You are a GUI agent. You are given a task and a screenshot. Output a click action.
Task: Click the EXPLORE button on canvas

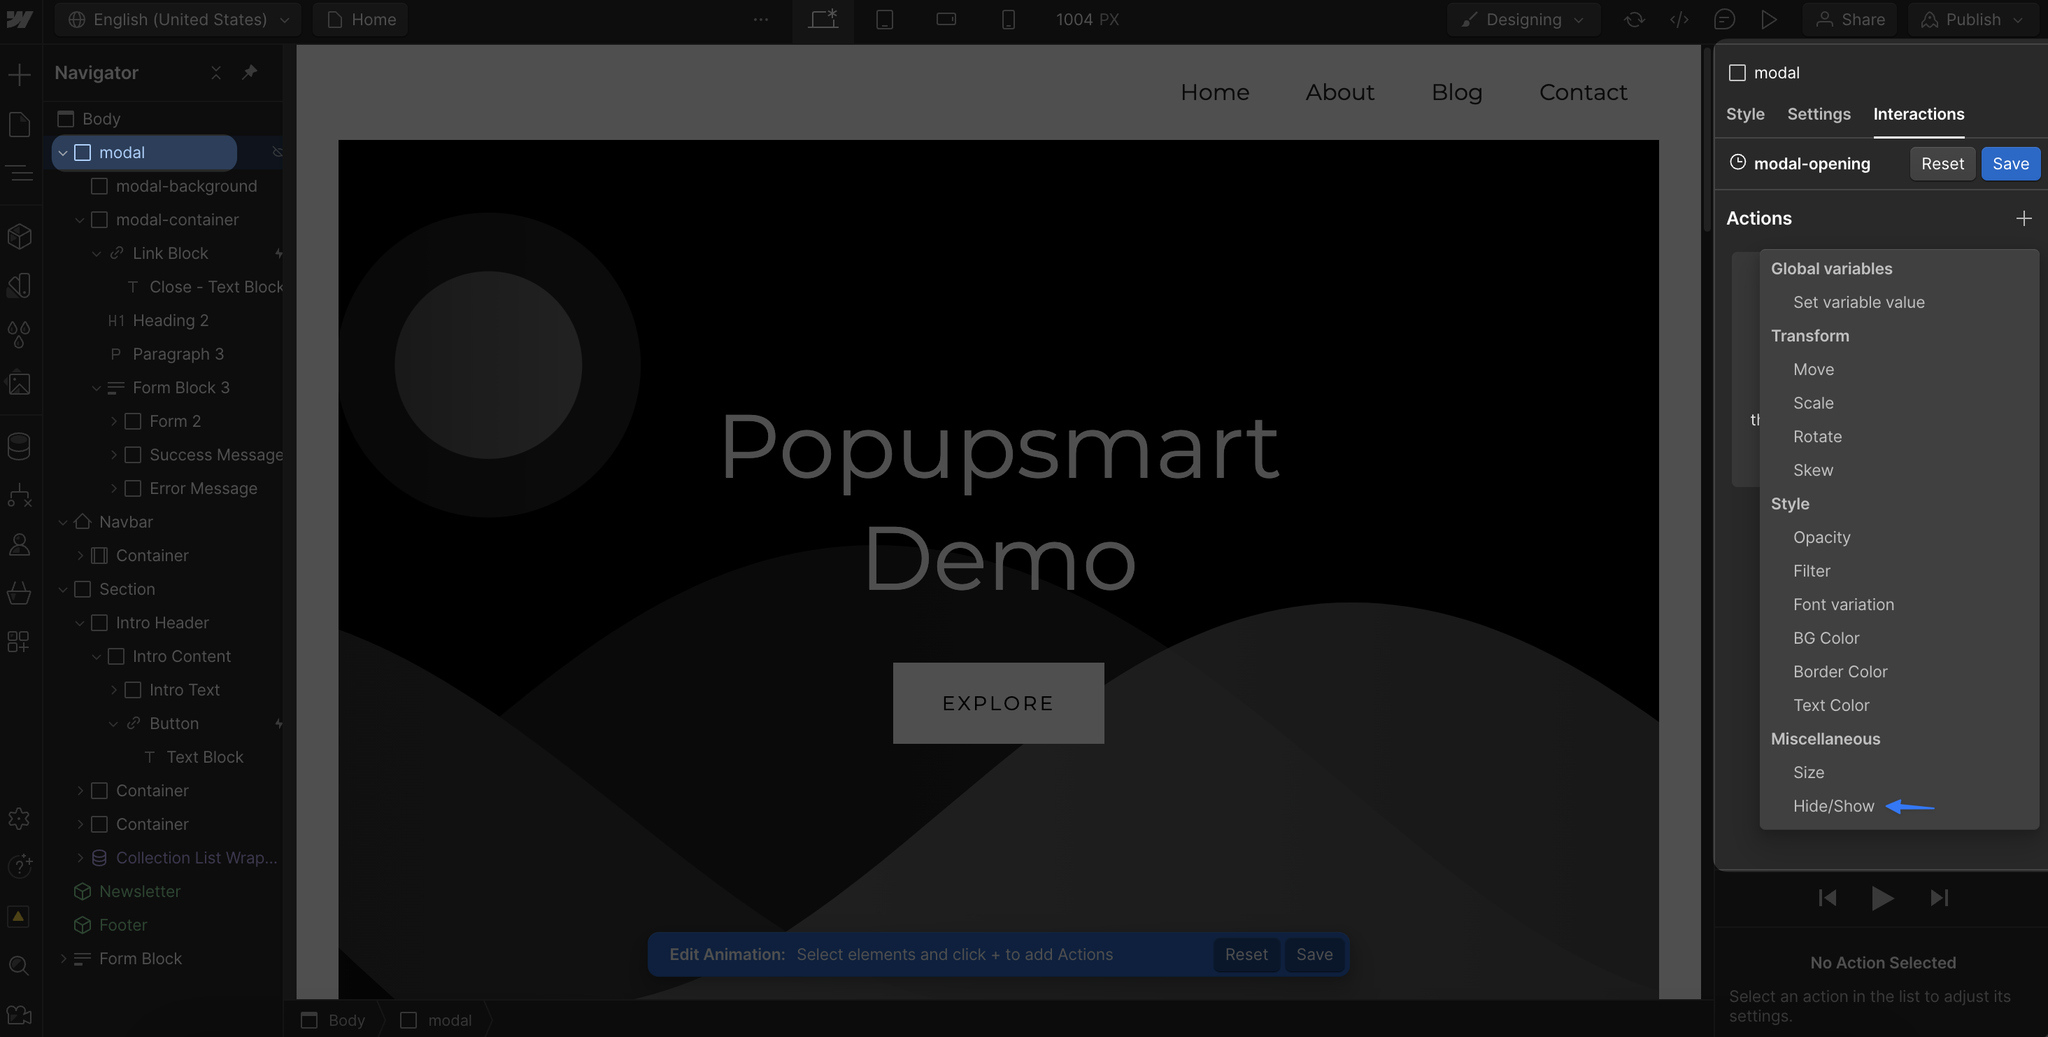tap(998, 703)
